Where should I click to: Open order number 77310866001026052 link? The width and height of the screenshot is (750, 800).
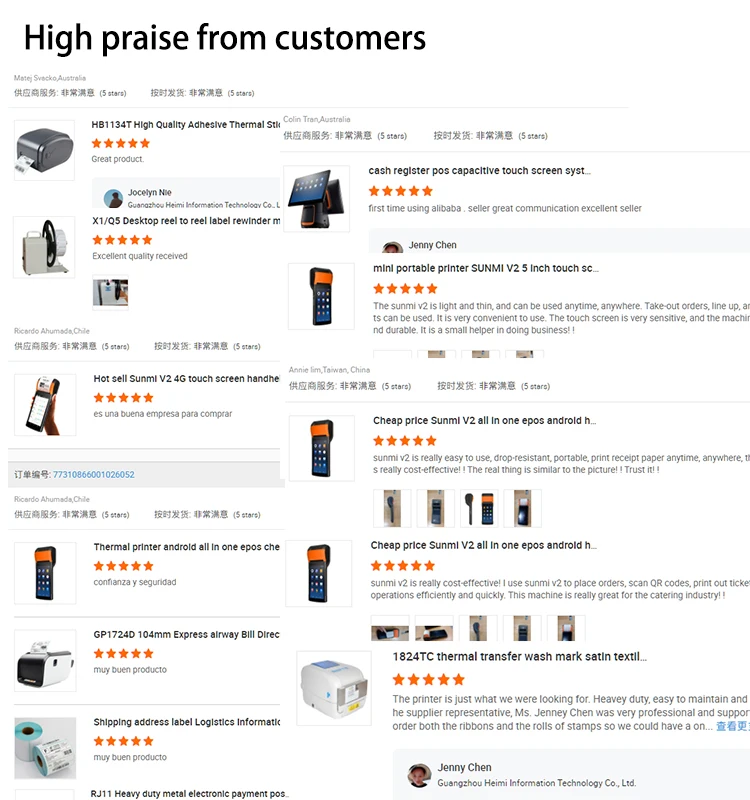93,474
